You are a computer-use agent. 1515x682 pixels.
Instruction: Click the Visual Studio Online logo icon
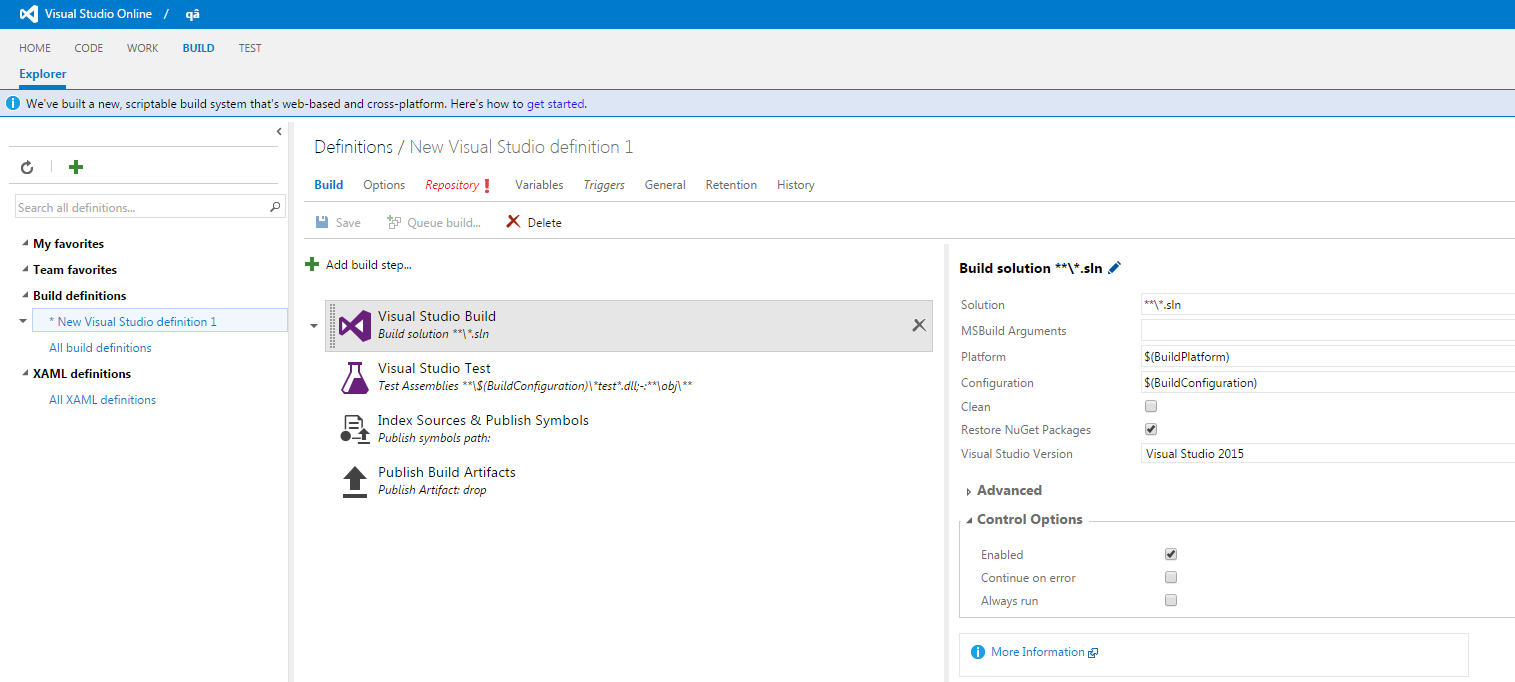28,14
